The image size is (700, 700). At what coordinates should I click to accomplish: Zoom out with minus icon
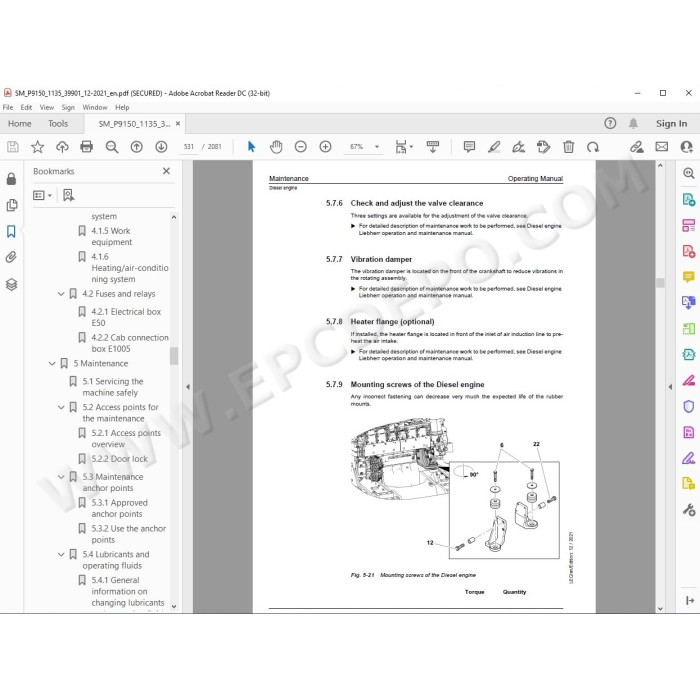point(301,146)
